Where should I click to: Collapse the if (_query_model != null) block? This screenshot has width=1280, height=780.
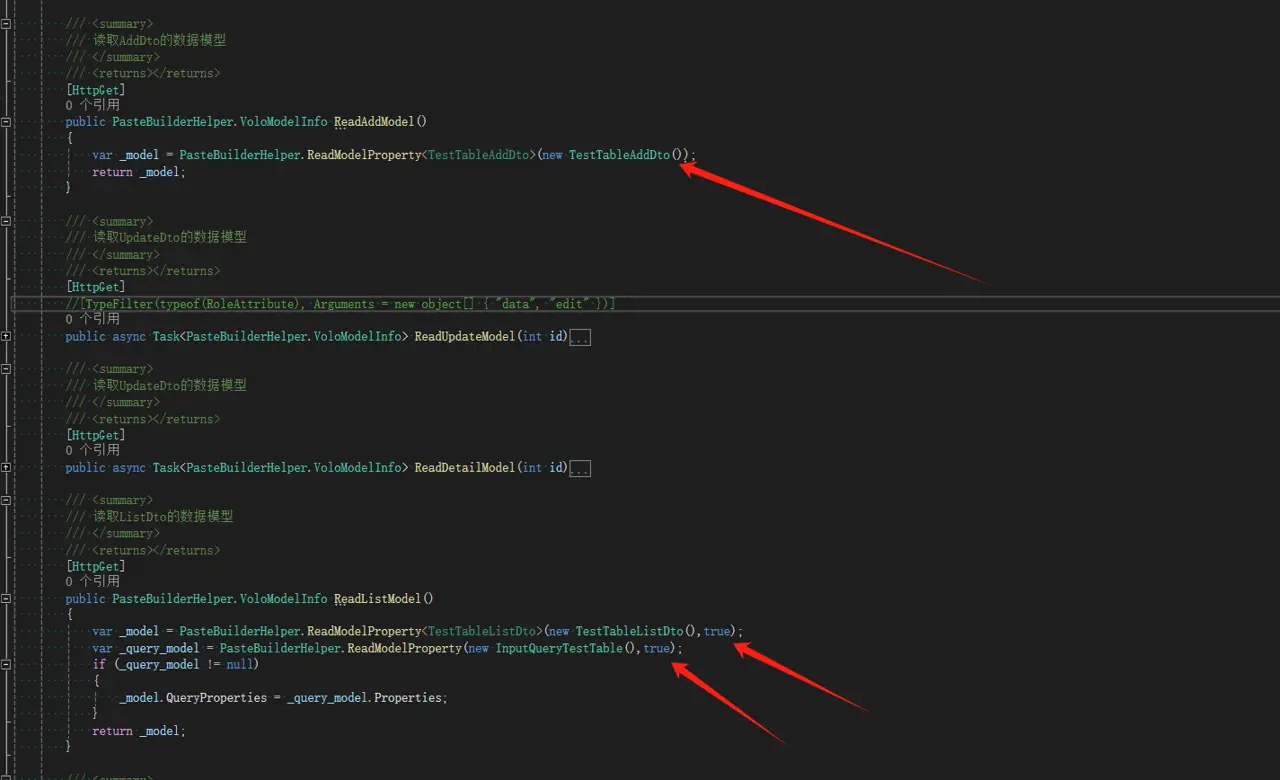[x=6, y=665]
